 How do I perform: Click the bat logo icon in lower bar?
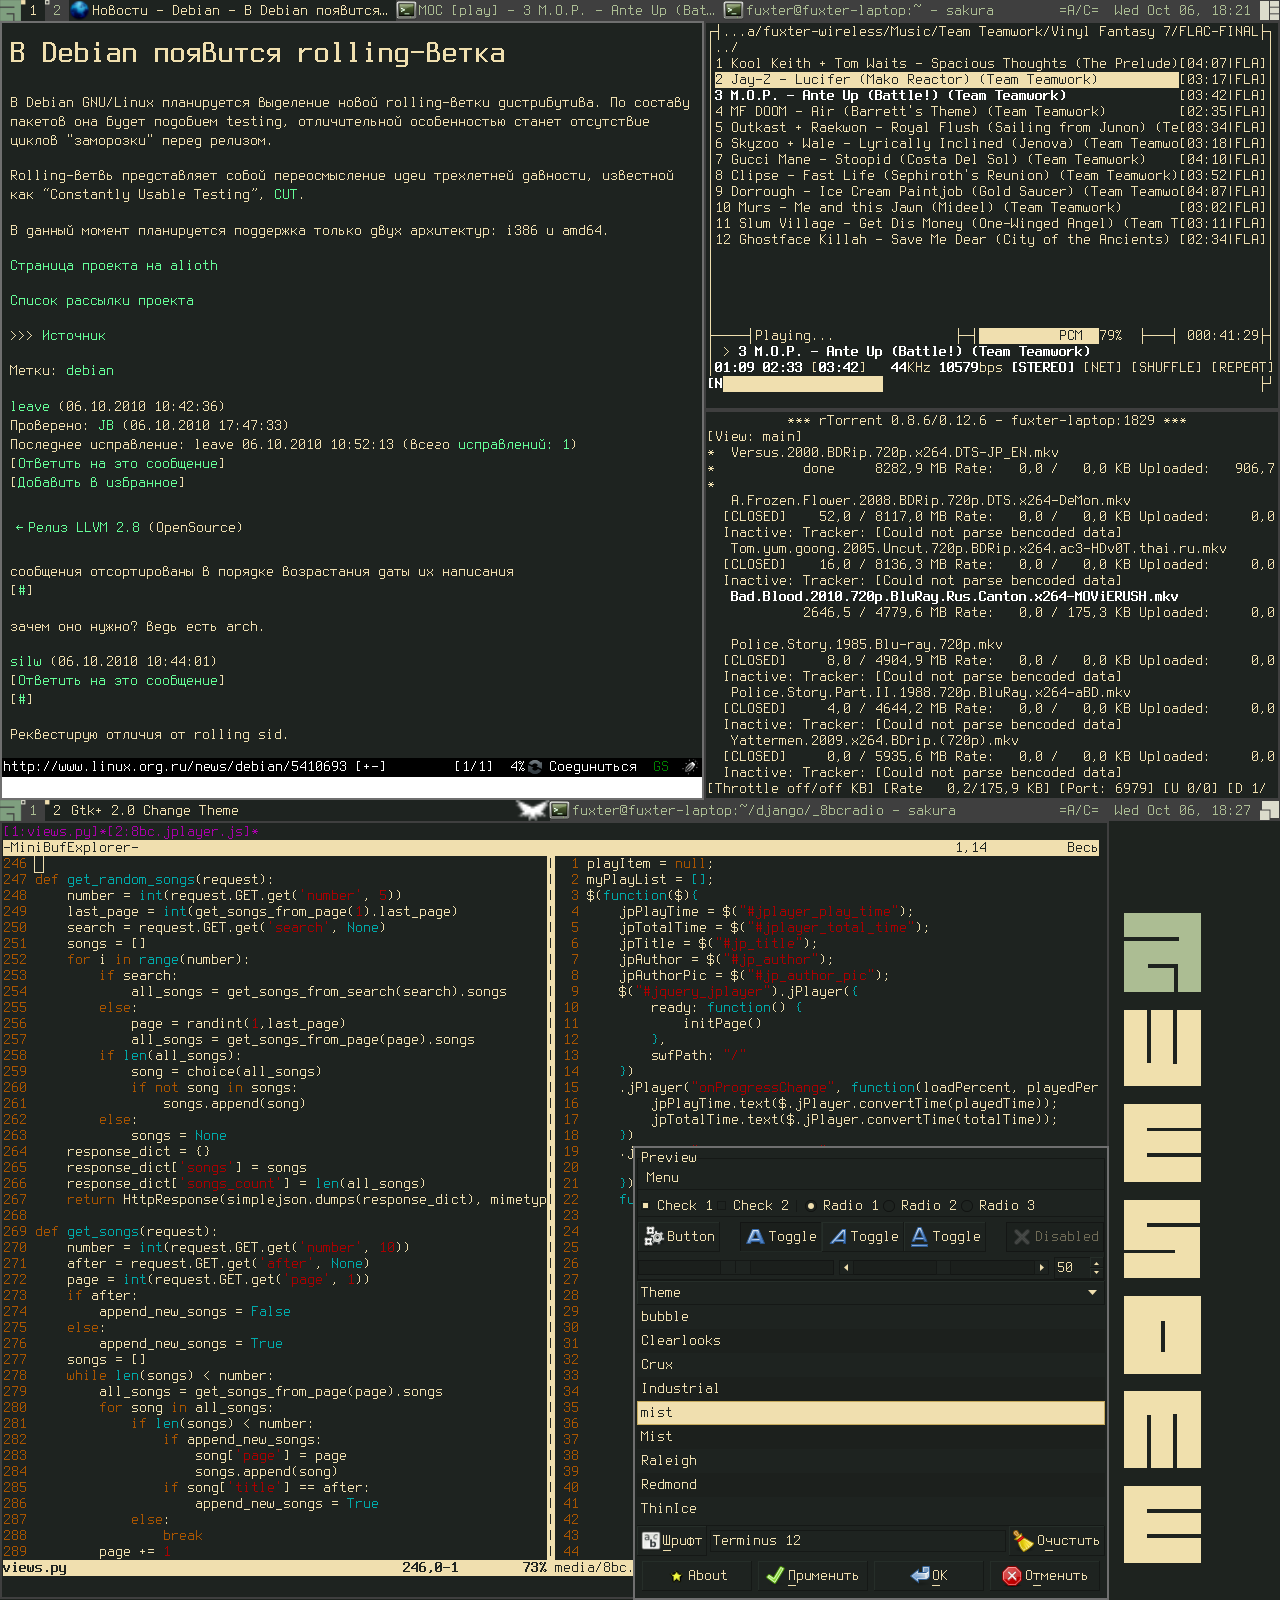532,810
